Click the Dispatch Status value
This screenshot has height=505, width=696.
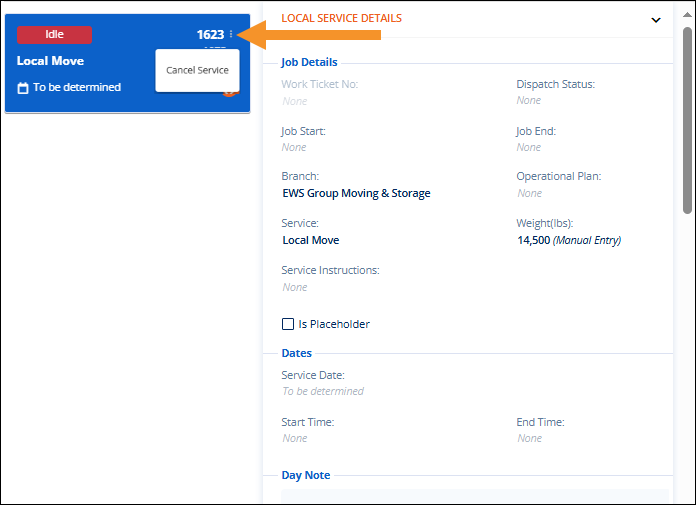pyautogui.click(x=529, y=100)
